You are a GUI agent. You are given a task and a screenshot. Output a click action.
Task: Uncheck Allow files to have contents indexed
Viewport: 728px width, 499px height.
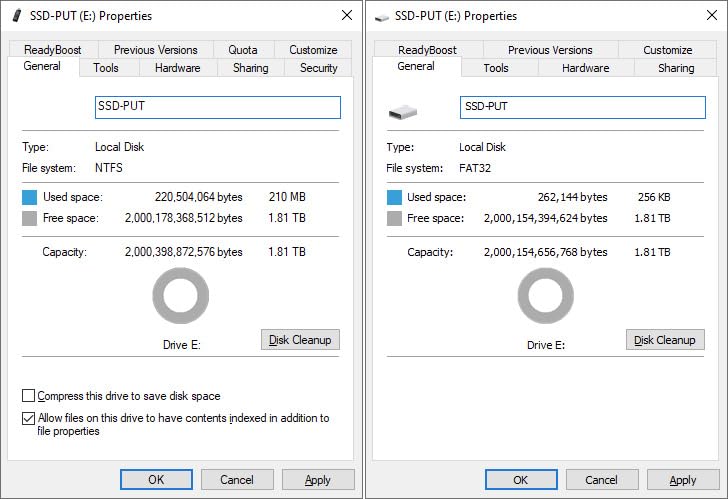pos(29,418)
